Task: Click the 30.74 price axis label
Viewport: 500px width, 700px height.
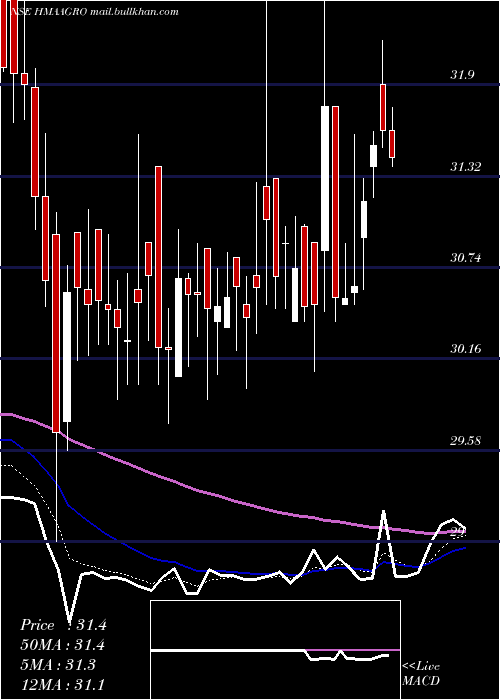Action: tap(466, 258)
